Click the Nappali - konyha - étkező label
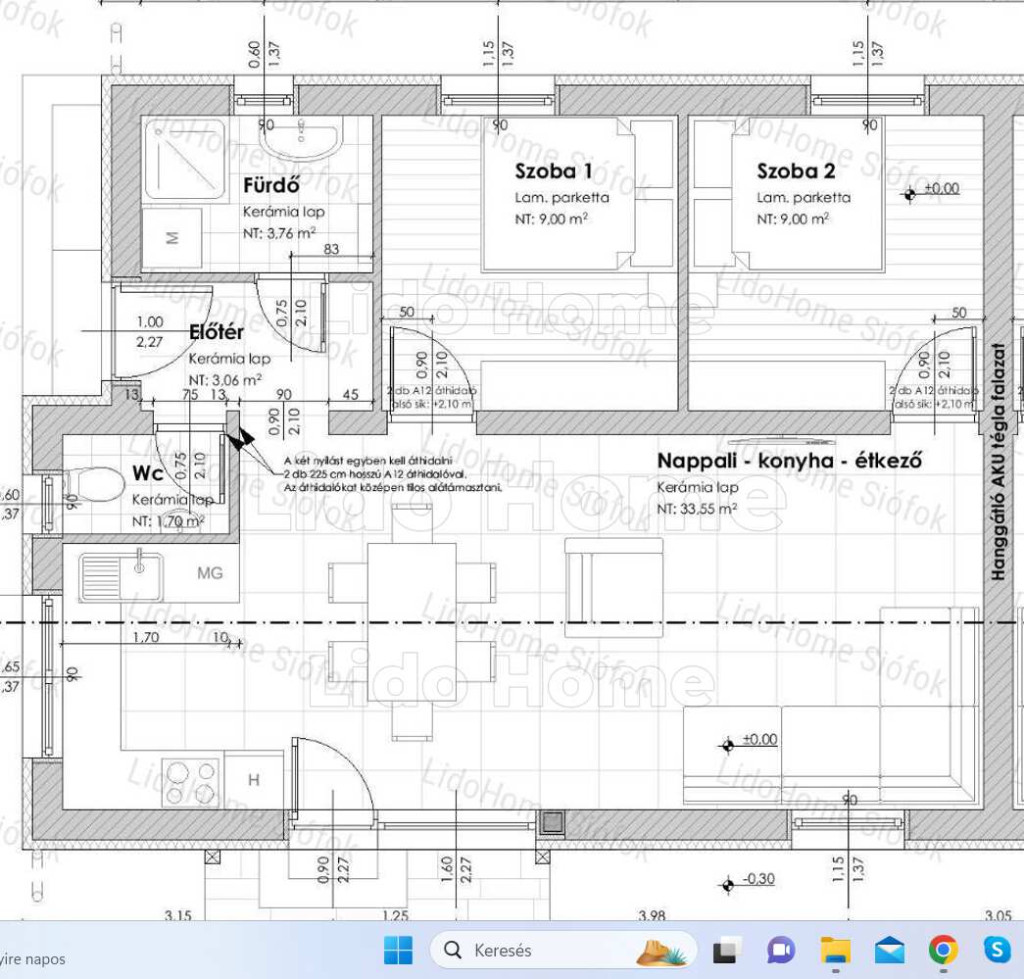Screen dimensions: 1024x979 click(788, 460)
